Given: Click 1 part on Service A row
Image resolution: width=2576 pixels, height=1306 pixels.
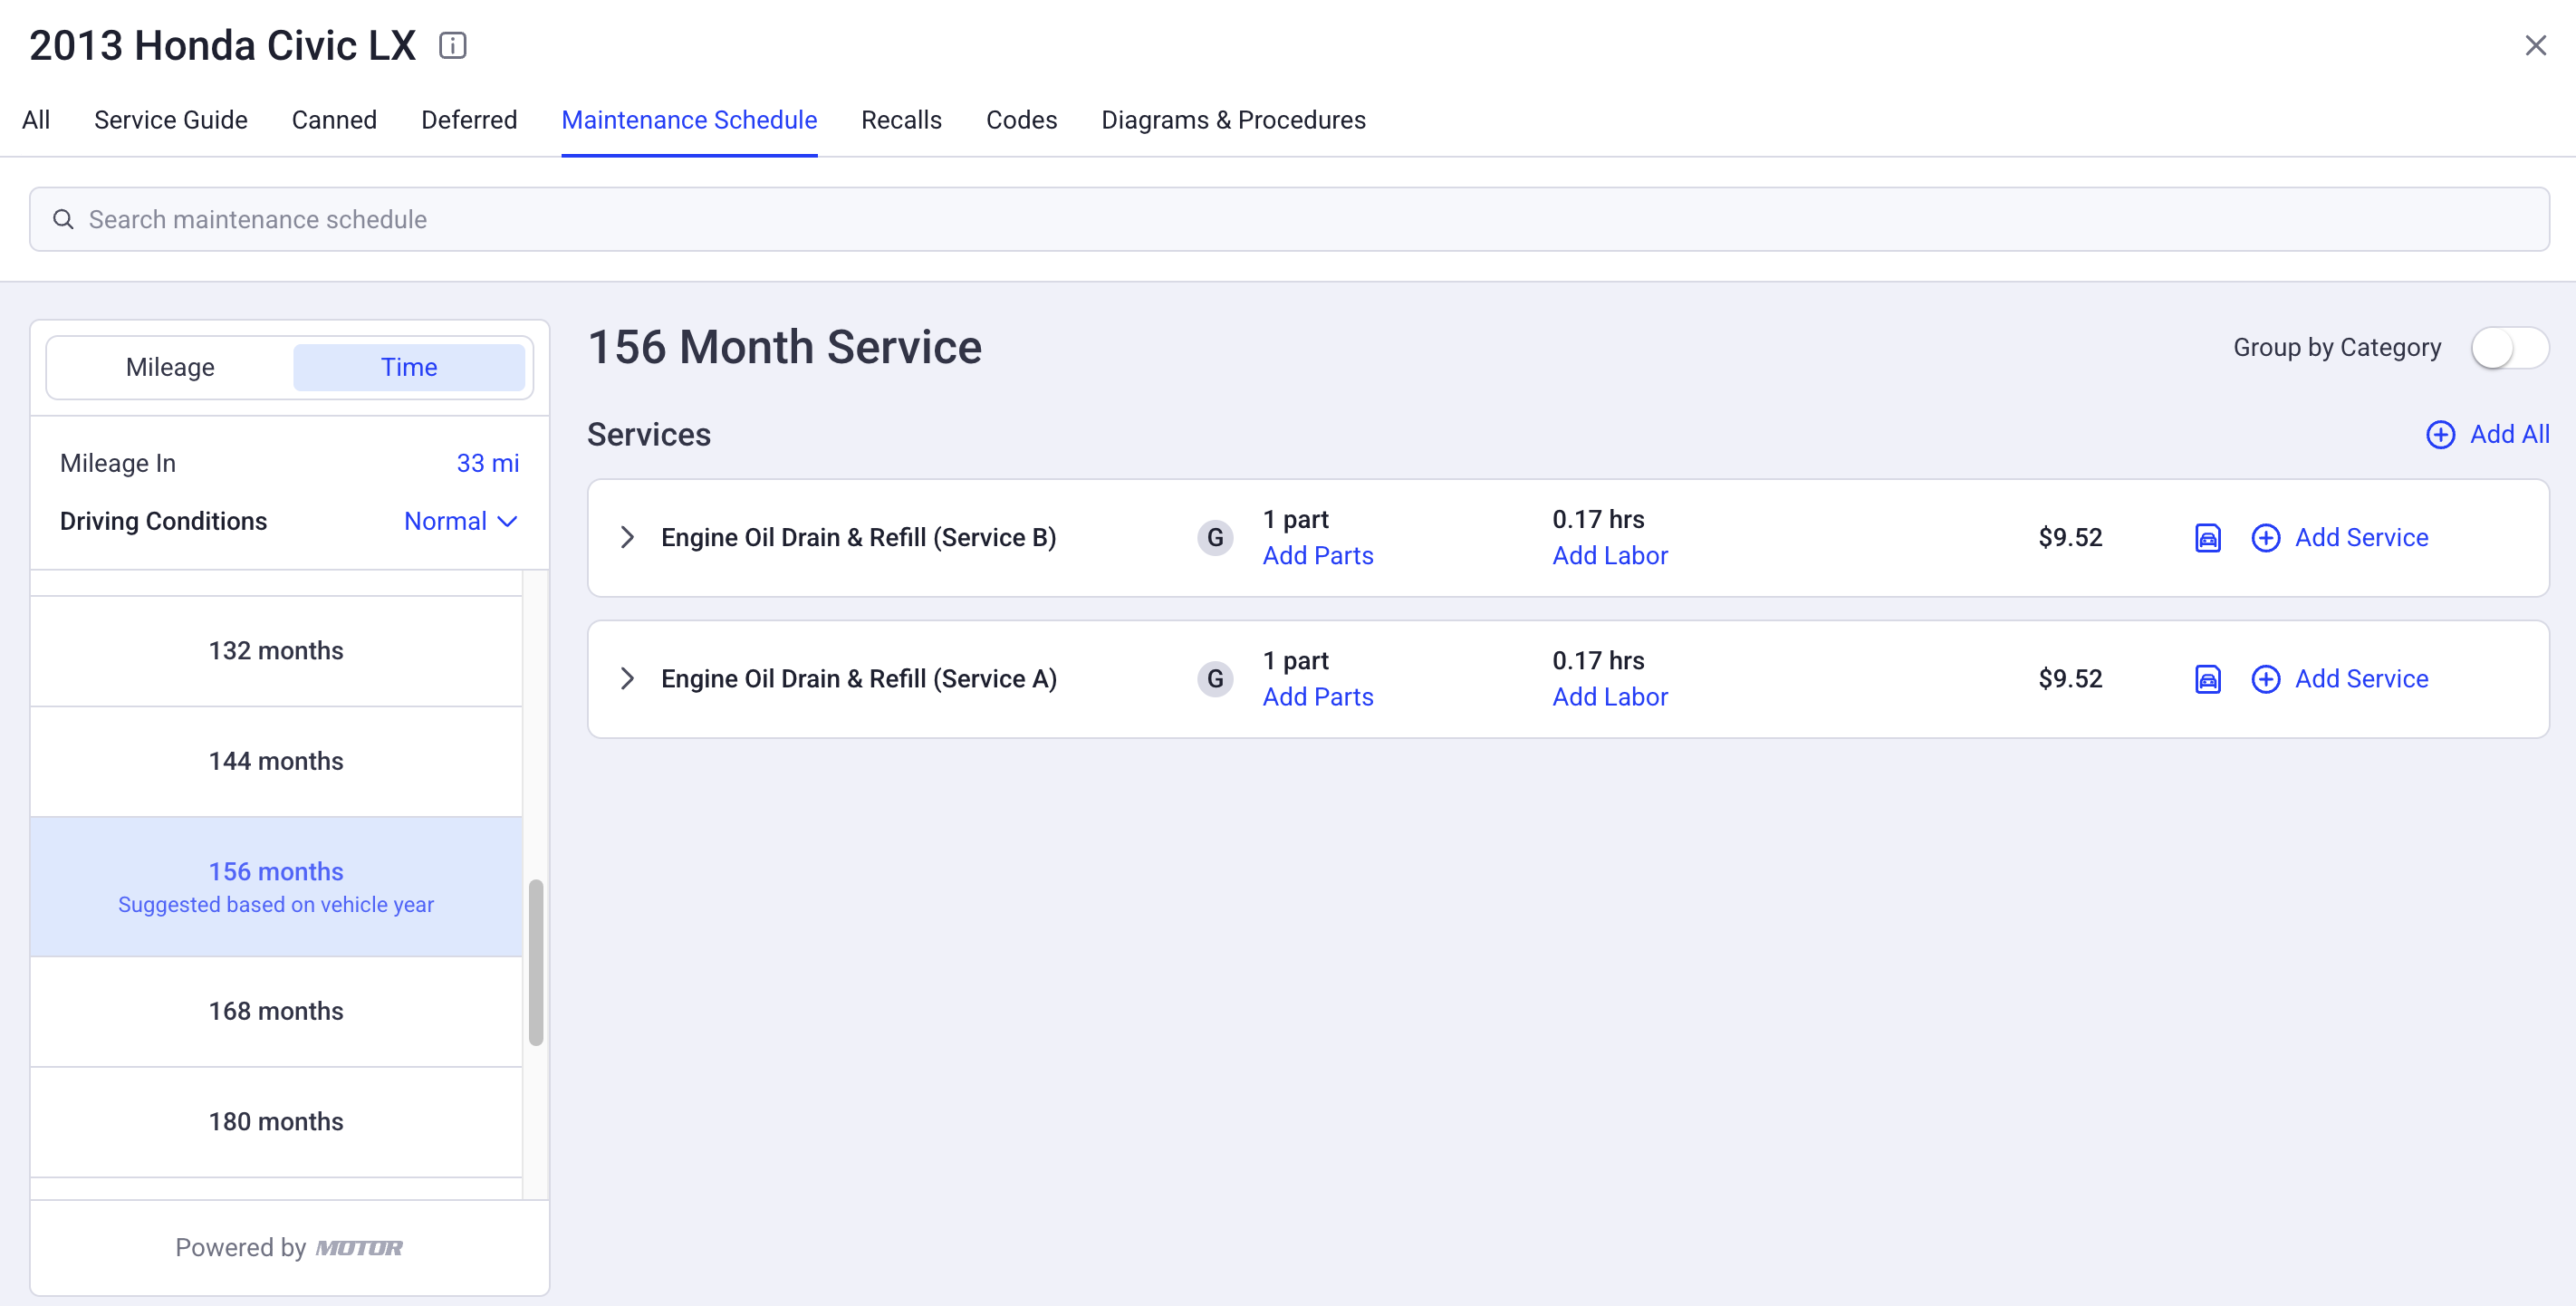Looking at the screenshot, I should click(x=1295, y=661).
